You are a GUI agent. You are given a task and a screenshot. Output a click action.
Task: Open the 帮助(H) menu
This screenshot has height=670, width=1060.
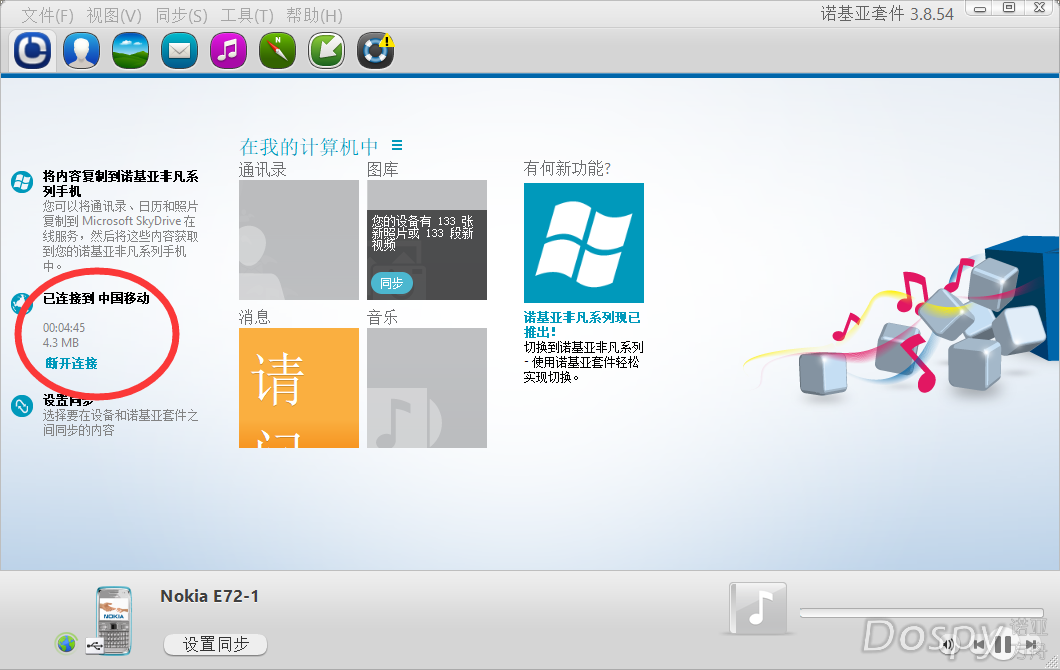click(314, 15)
